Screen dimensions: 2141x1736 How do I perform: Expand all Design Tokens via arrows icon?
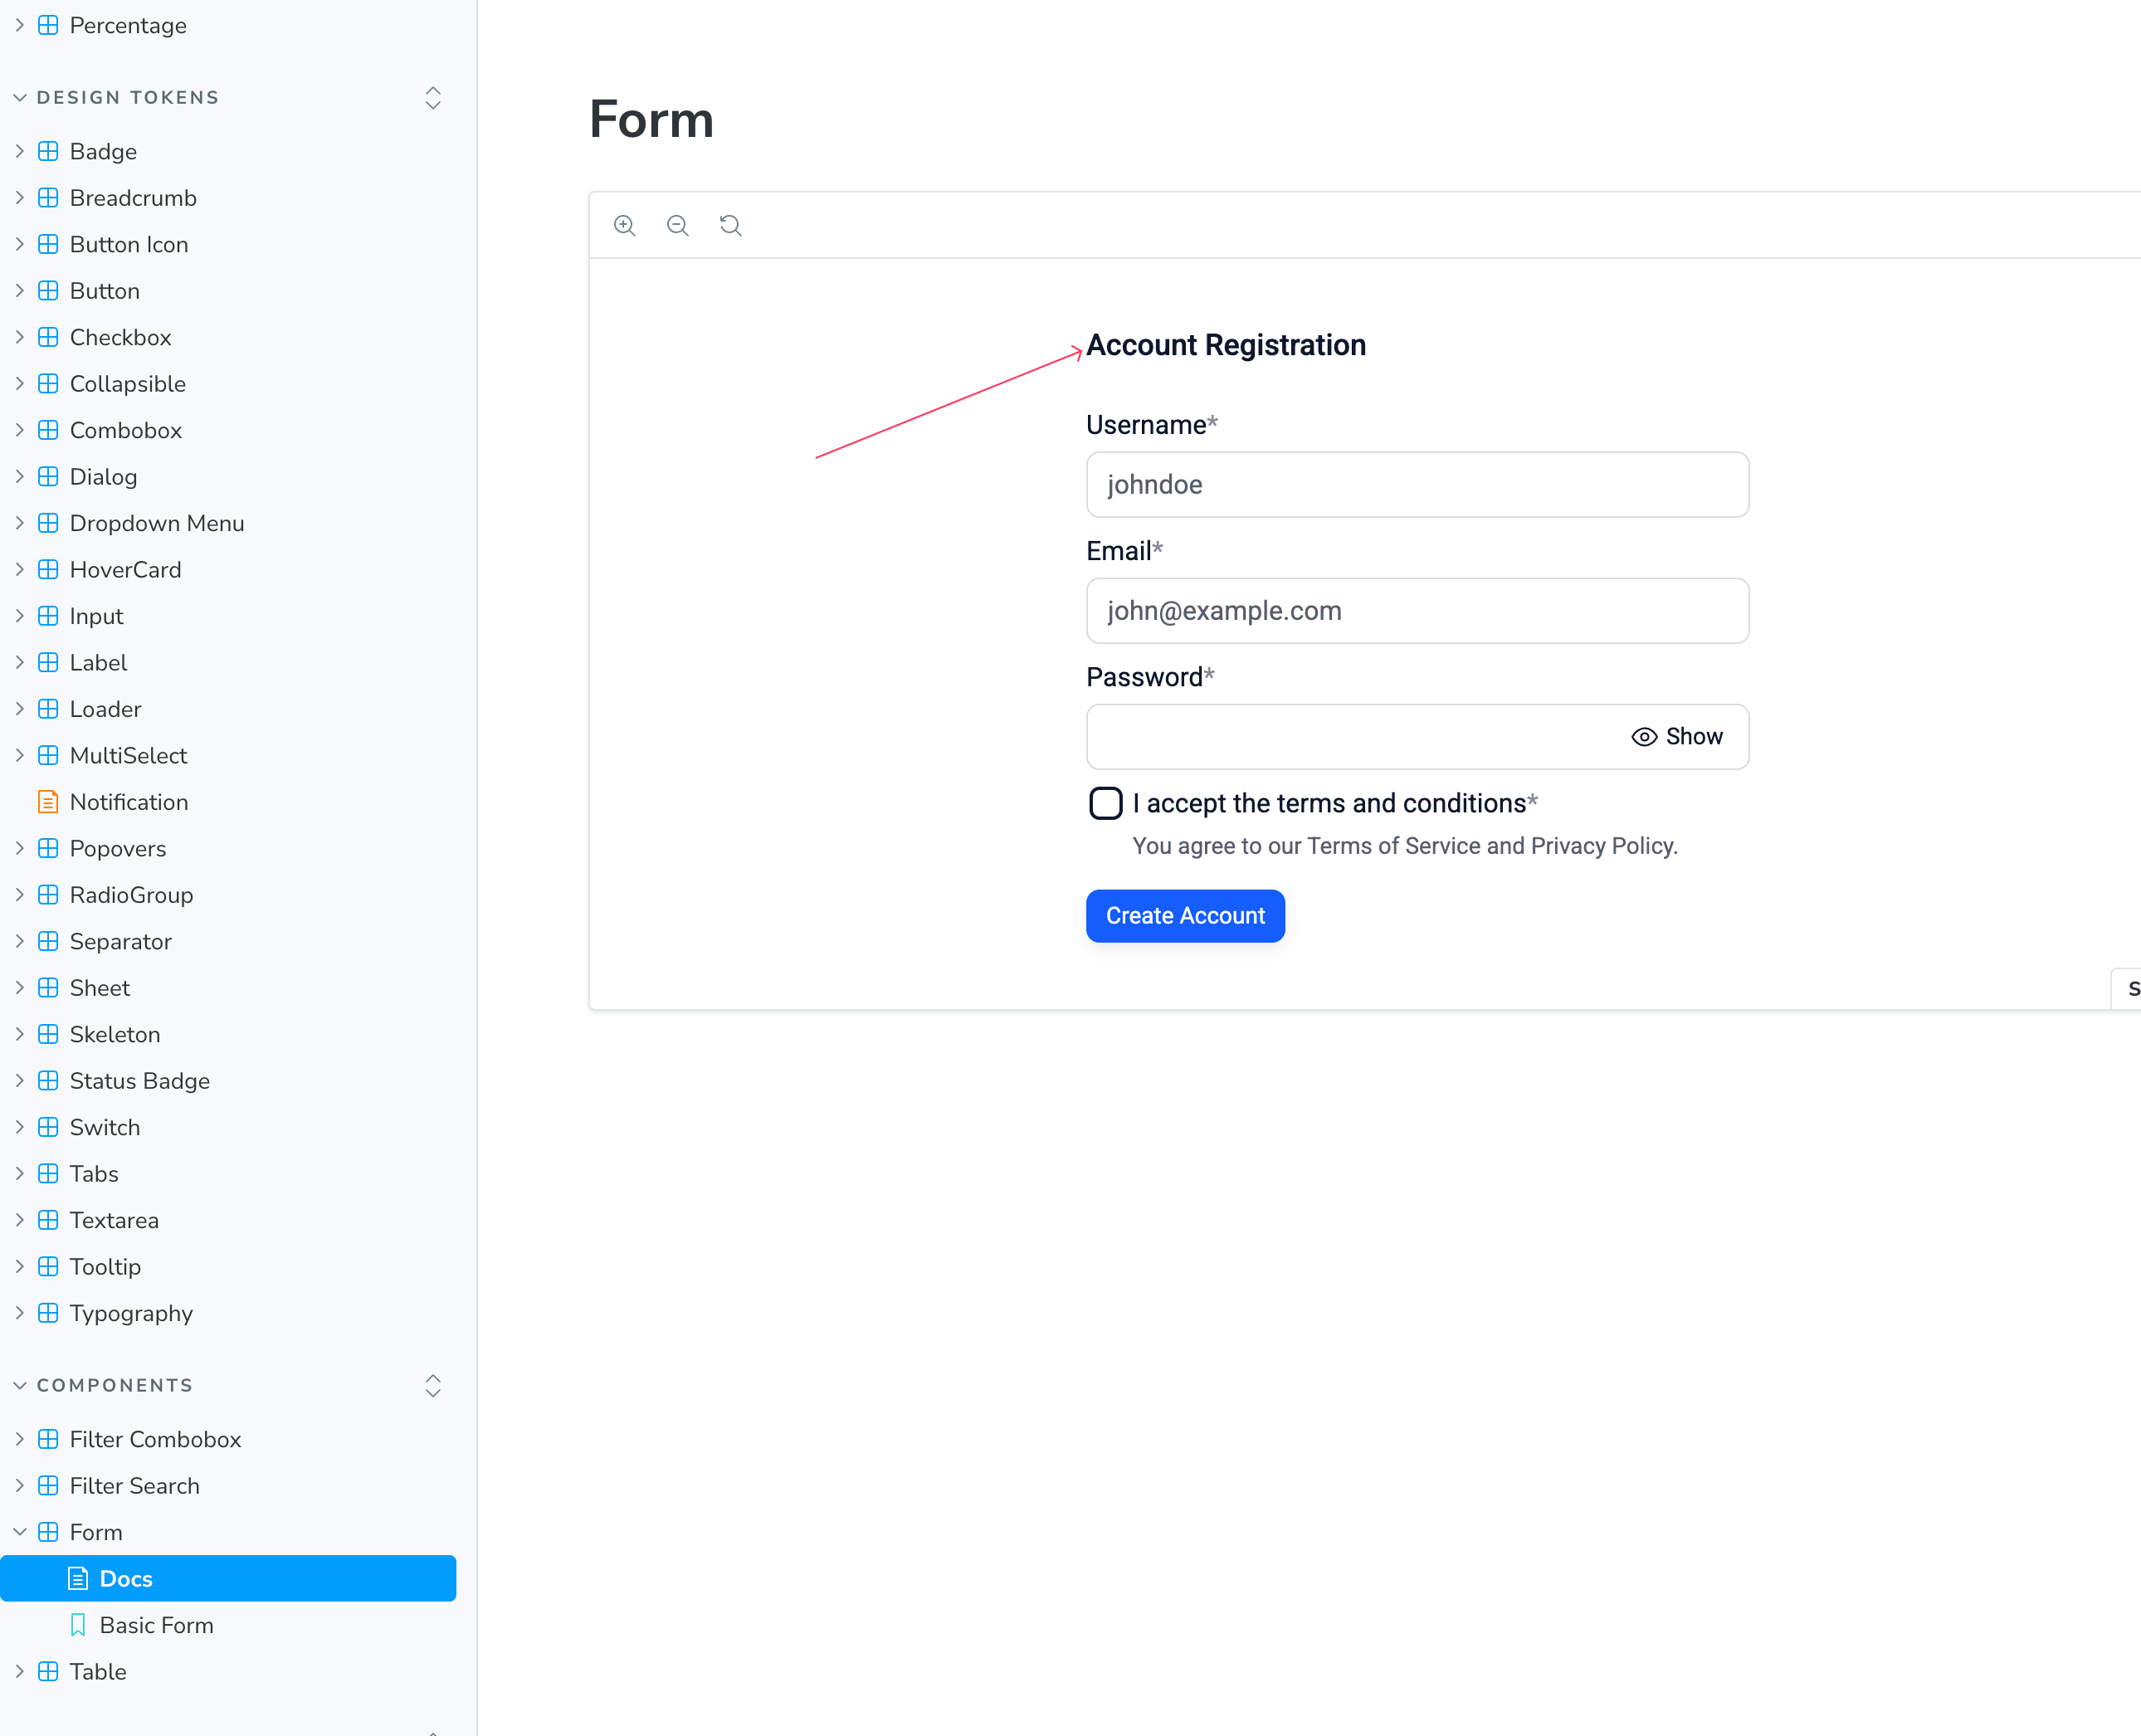[x=433, y=98]
